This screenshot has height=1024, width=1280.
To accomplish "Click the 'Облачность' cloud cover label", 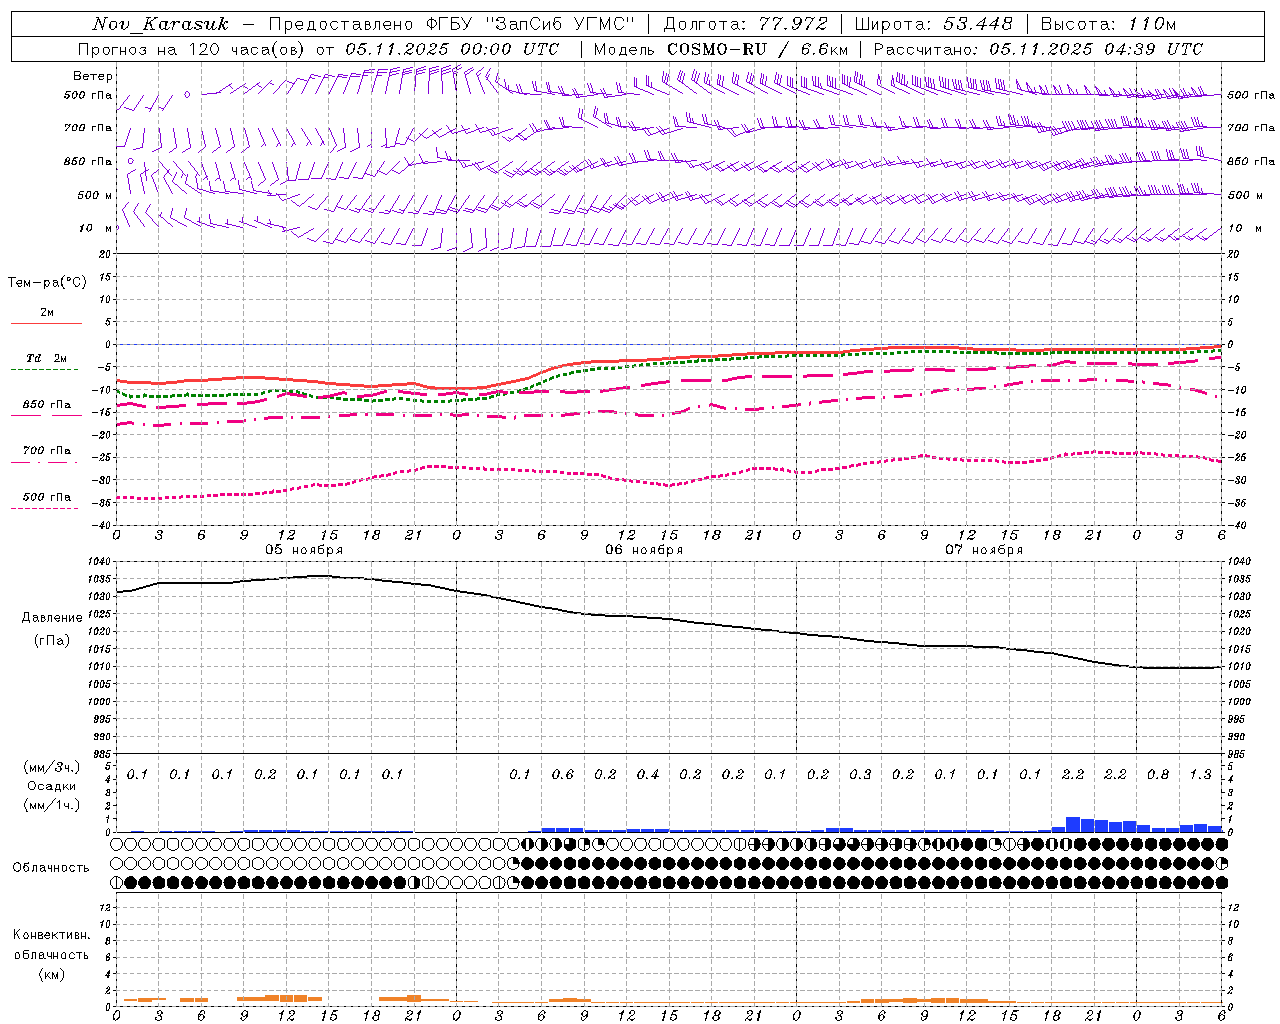I will coord(51,868).
